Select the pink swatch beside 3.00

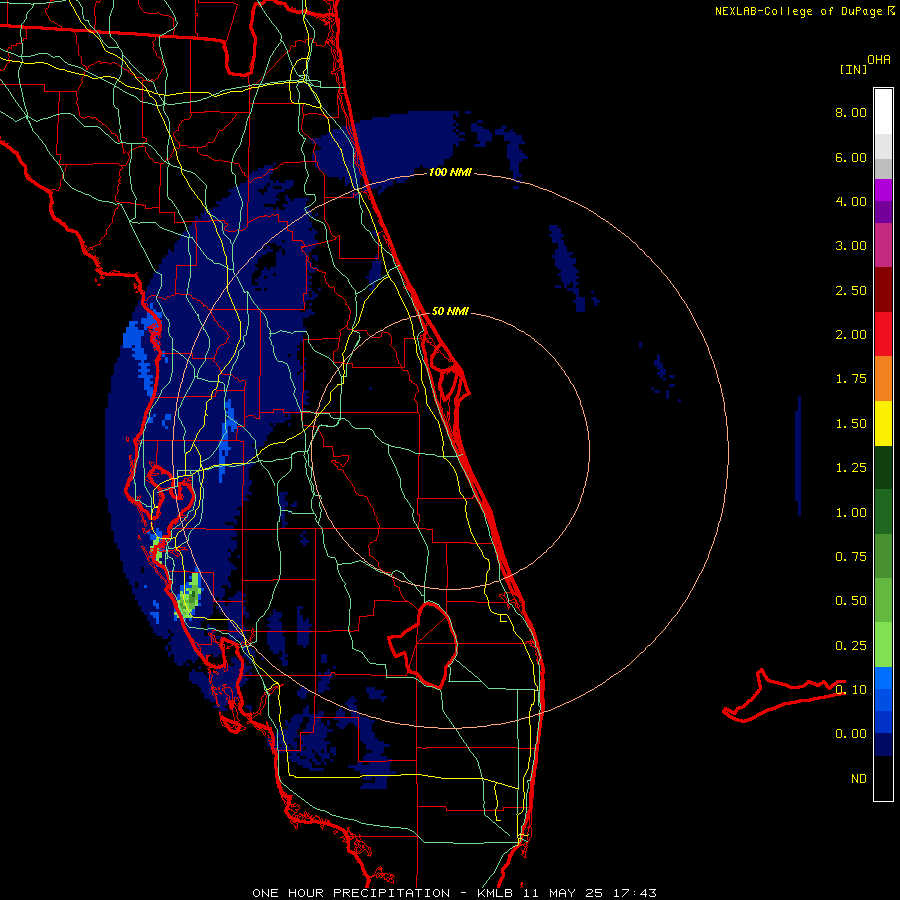pos(883,245)
